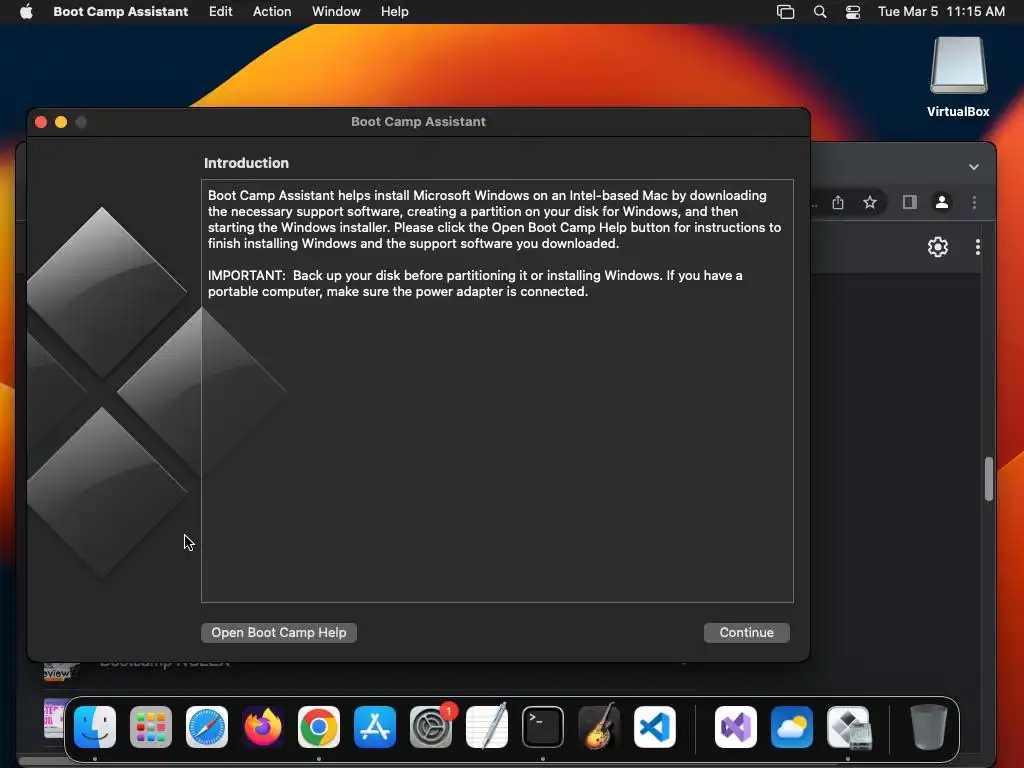Open the Boot Camp Assistant app menu

[121, 12]
